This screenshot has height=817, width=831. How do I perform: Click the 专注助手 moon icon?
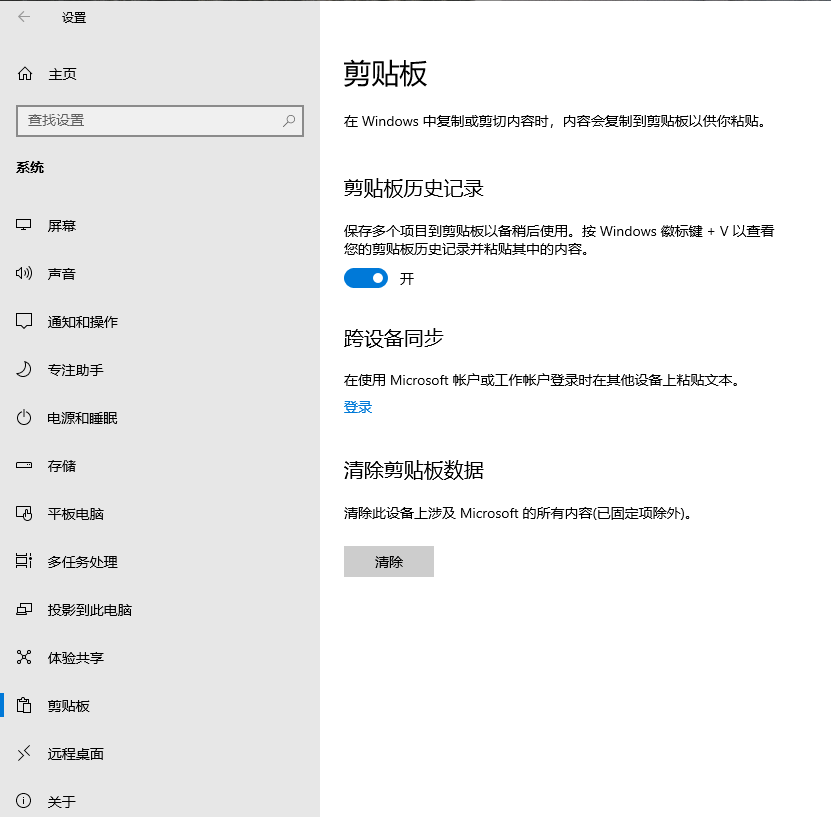click(24, 369)
